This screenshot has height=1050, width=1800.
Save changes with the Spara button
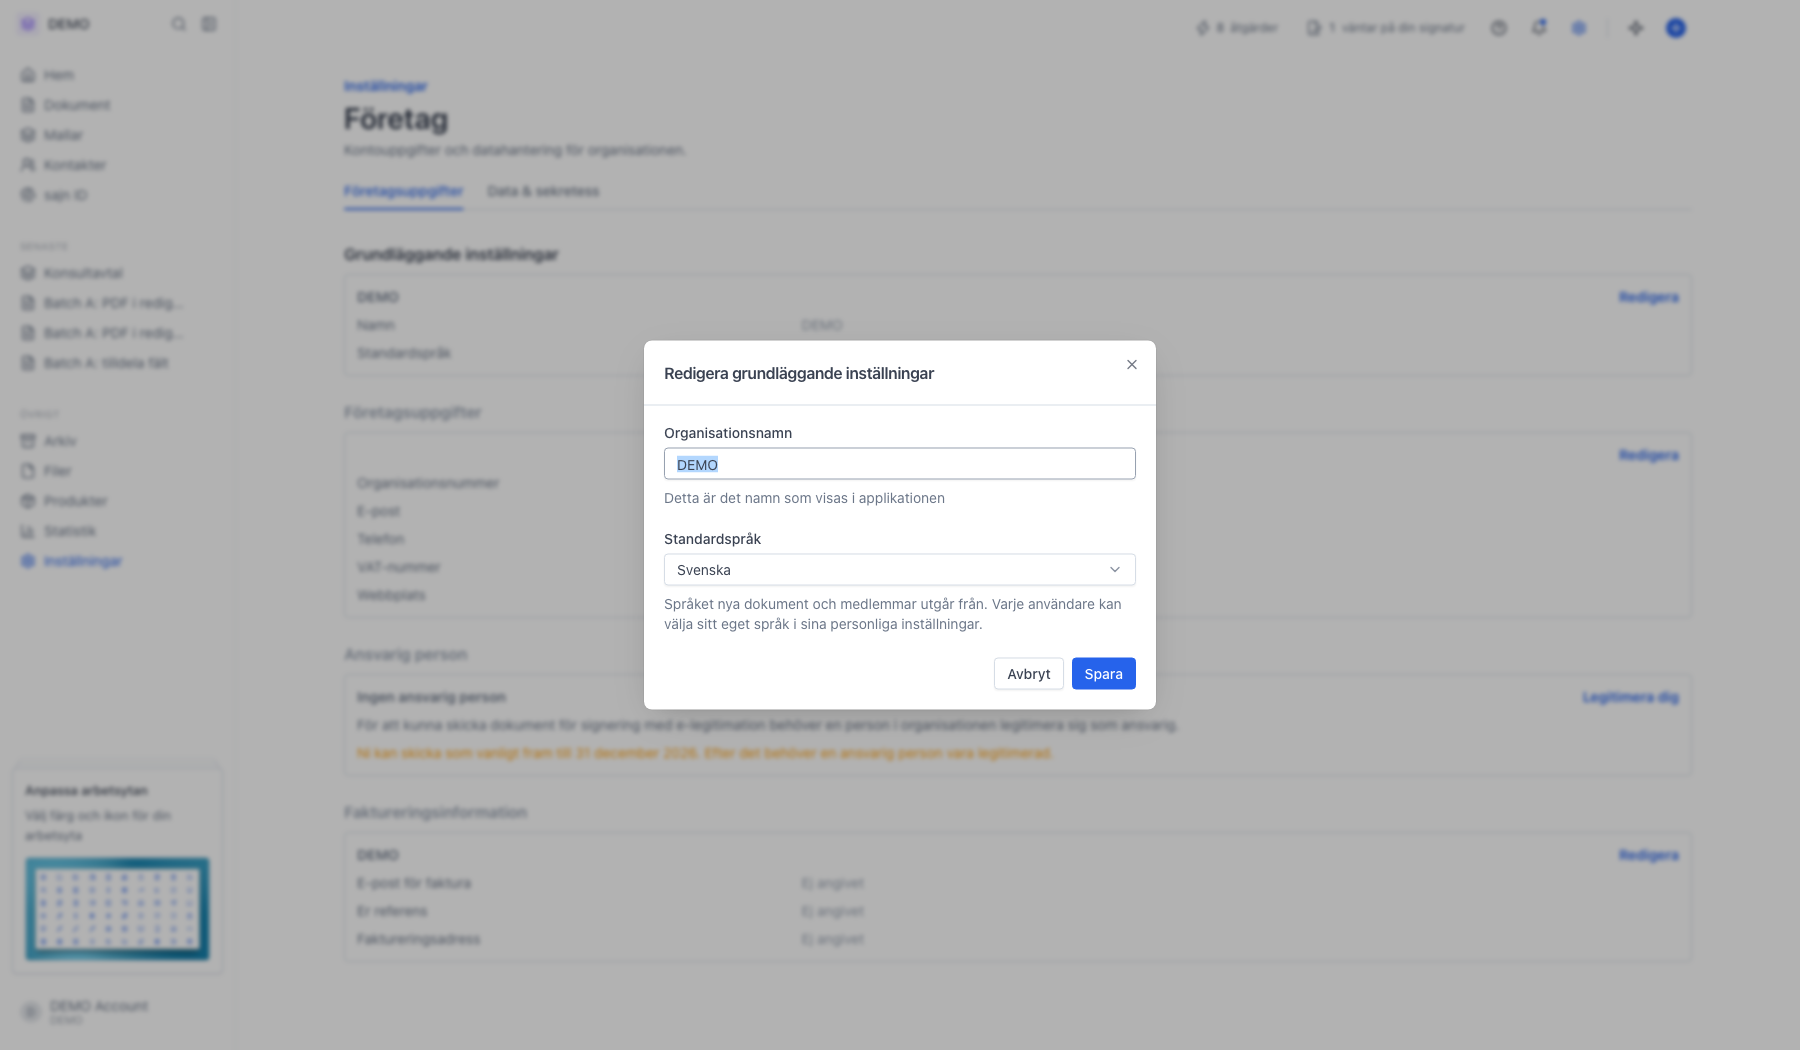tap(1104, 674)
